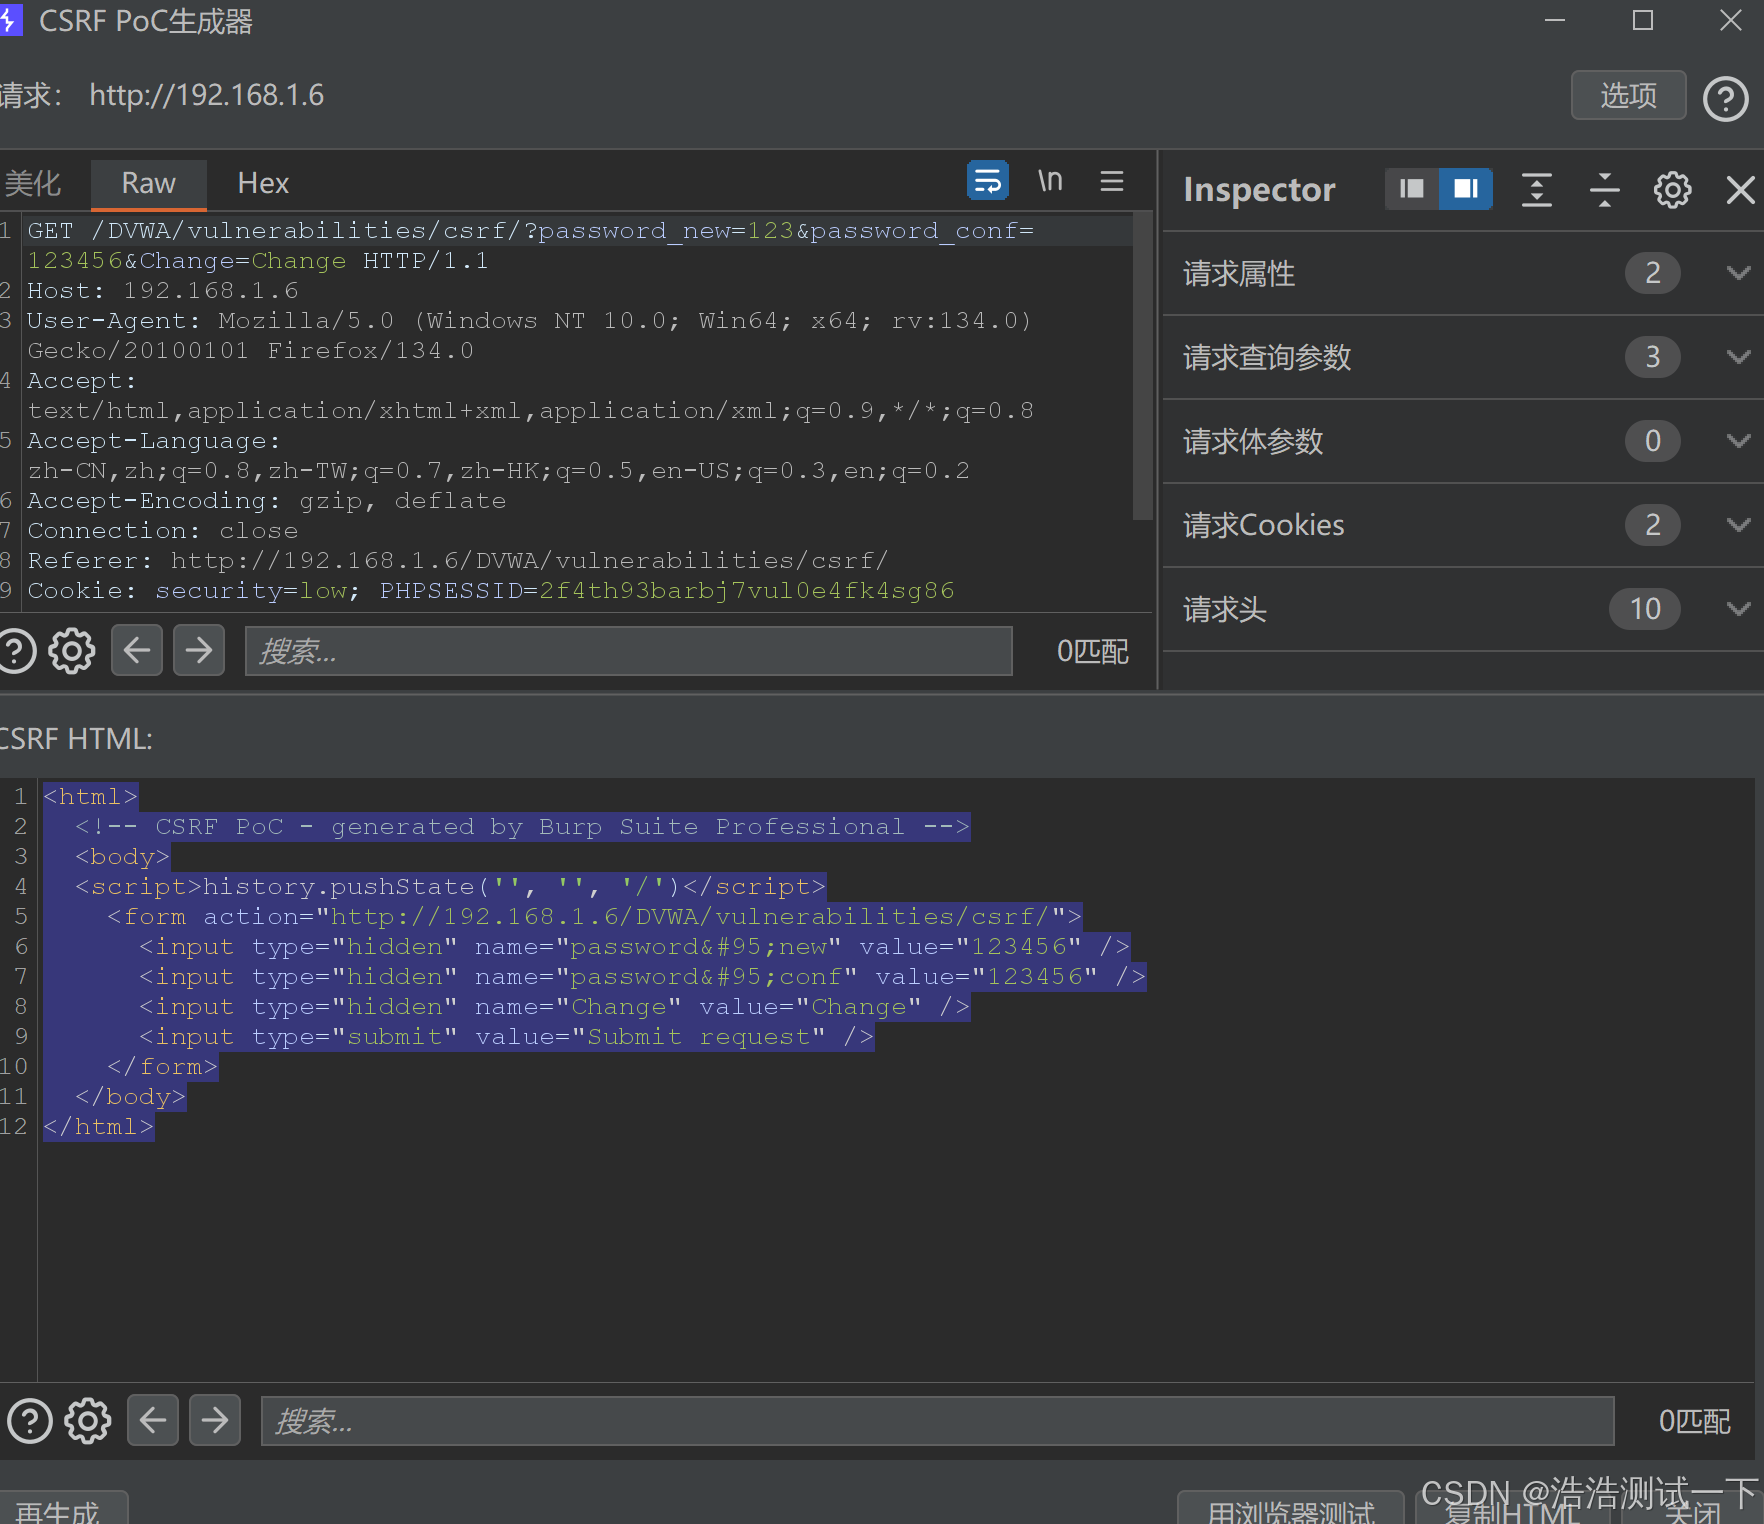Click the request editor vertical scrollbar
This screenshot has height=1524, width=1764.
coord(1142,367)
